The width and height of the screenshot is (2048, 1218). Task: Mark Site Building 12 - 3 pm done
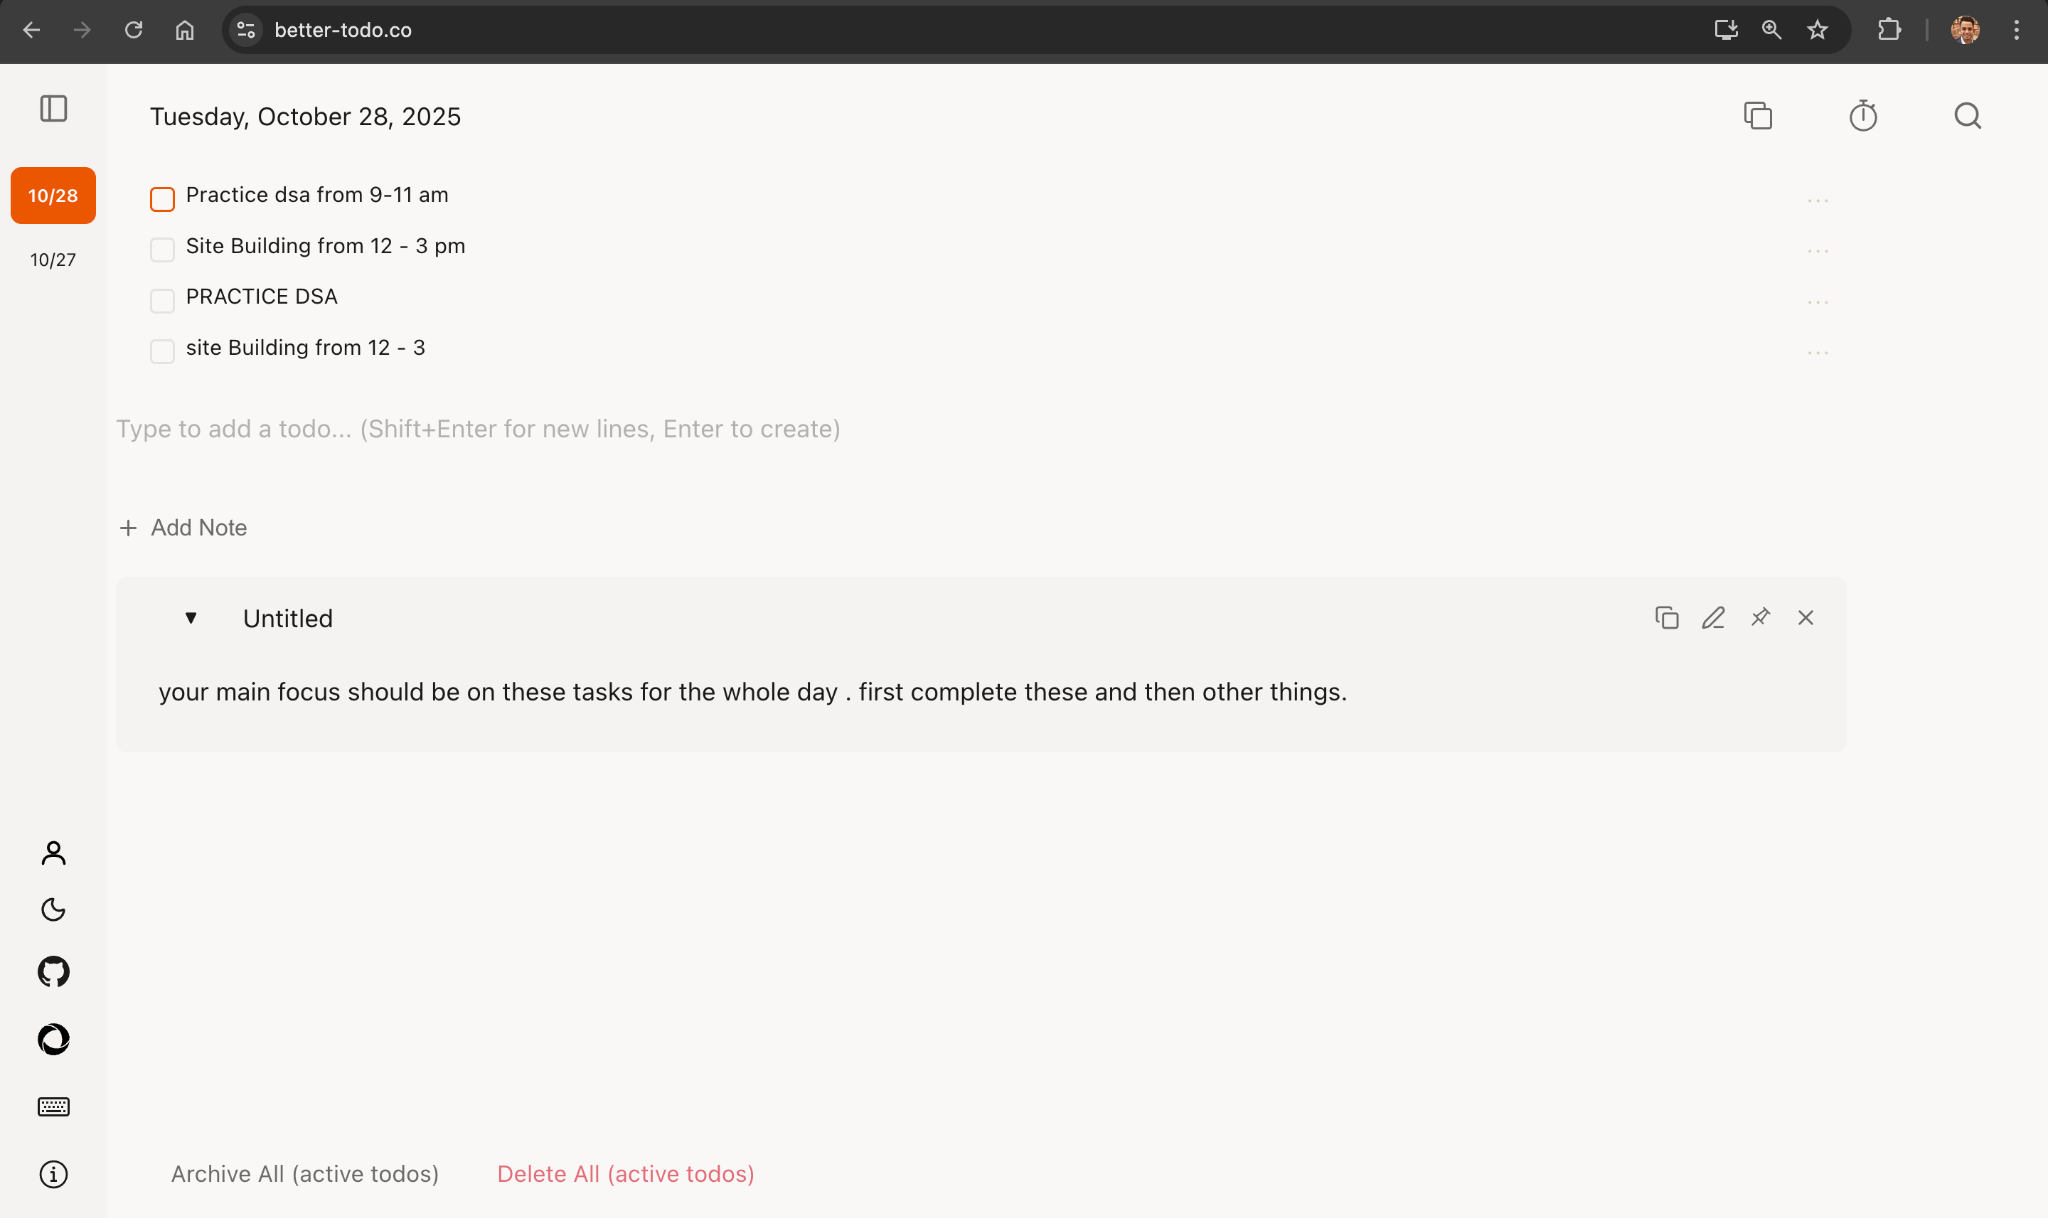coord(162,249)
